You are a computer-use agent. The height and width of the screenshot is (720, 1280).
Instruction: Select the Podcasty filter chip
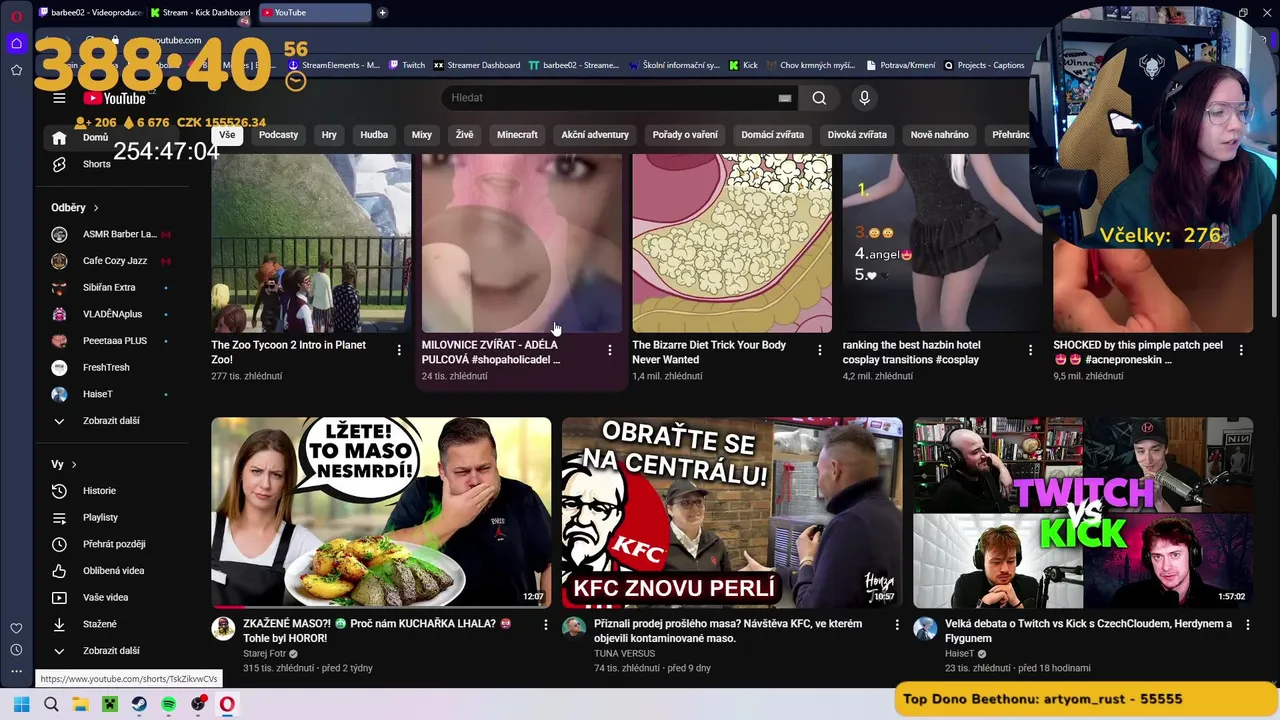click(278, 135)
